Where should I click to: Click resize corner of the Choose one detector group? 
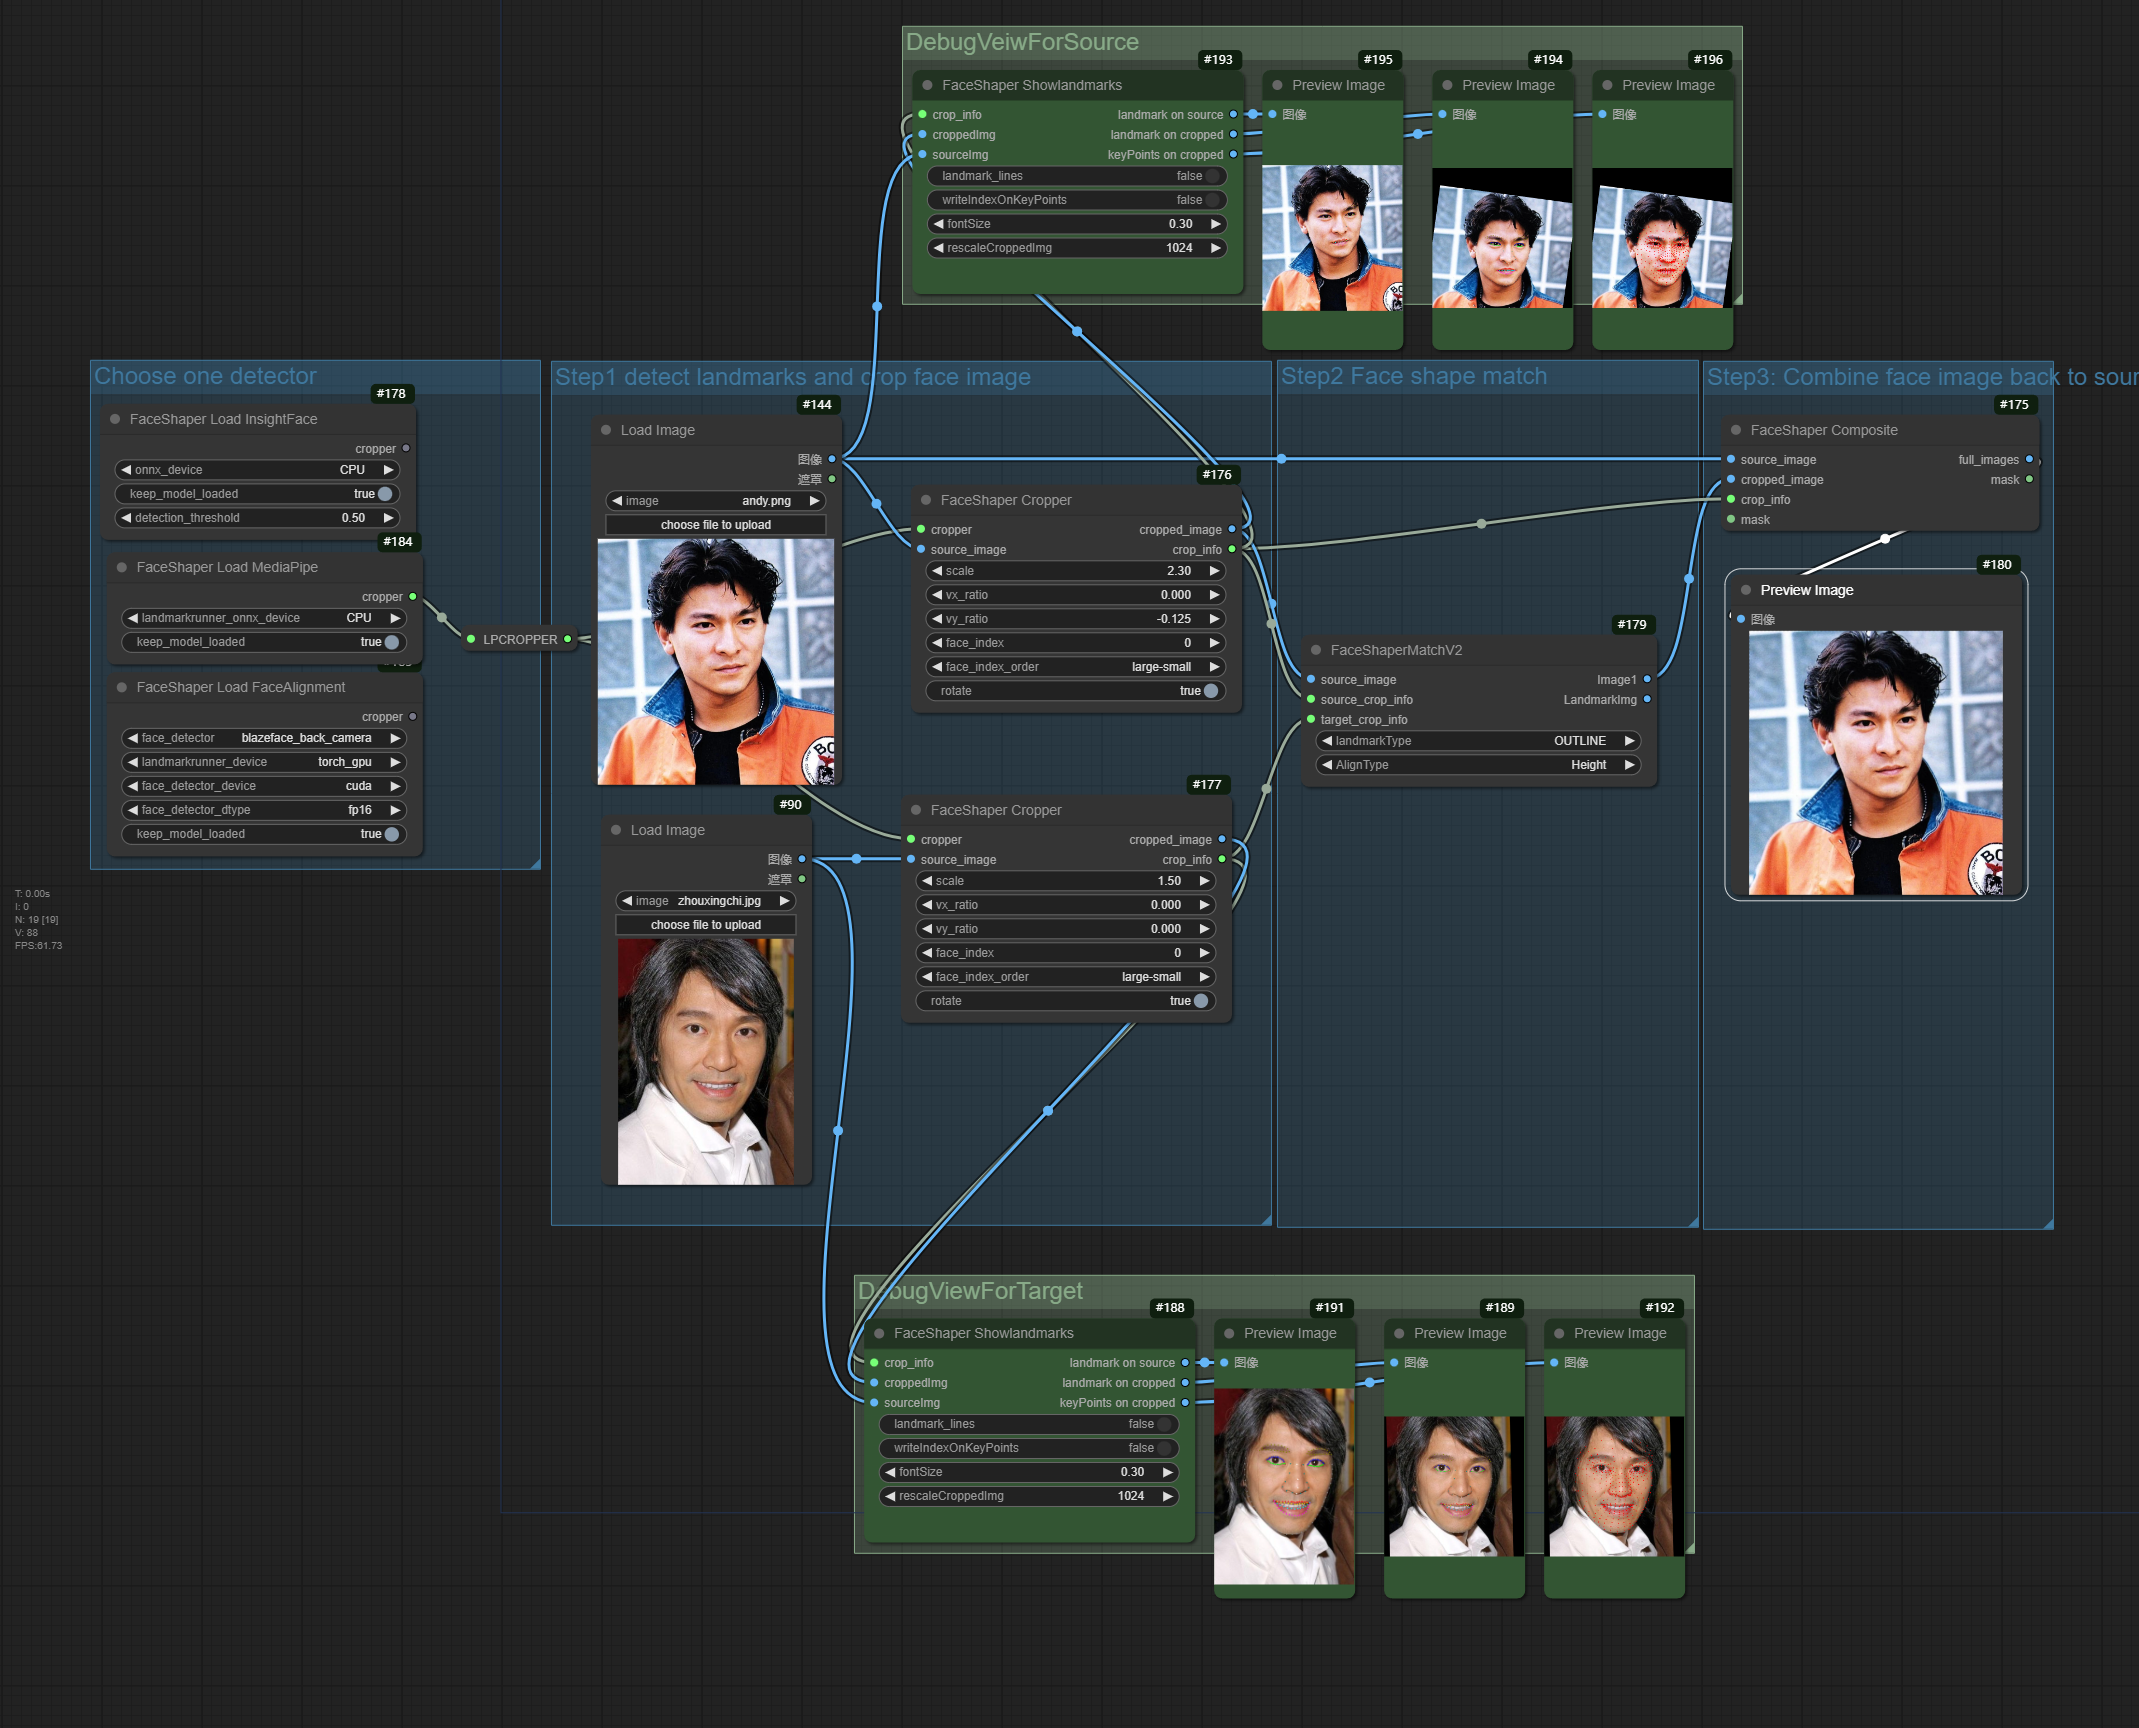(x=535, y=864)
